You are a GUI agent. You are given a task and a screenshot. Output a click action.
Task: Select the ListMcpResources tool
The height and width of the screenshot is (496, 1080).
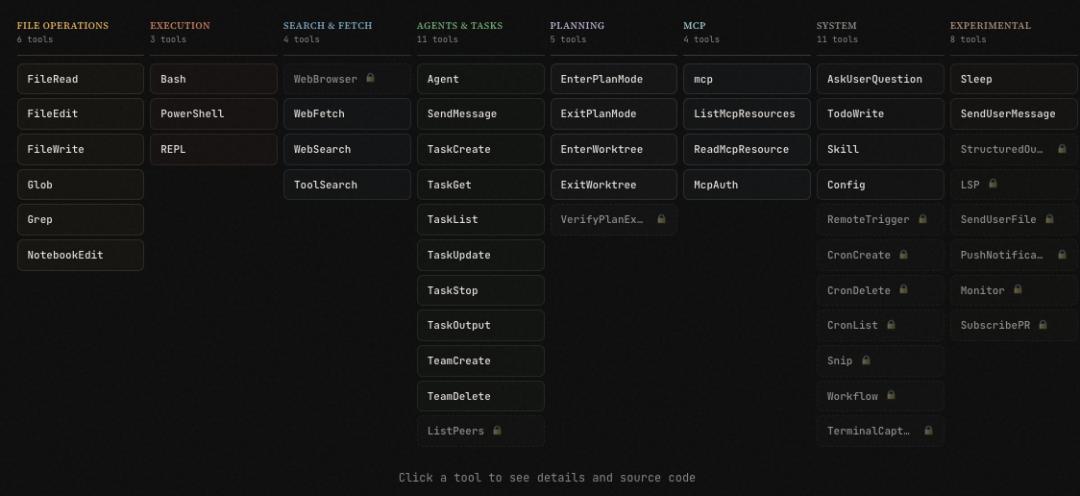[746, 114]
